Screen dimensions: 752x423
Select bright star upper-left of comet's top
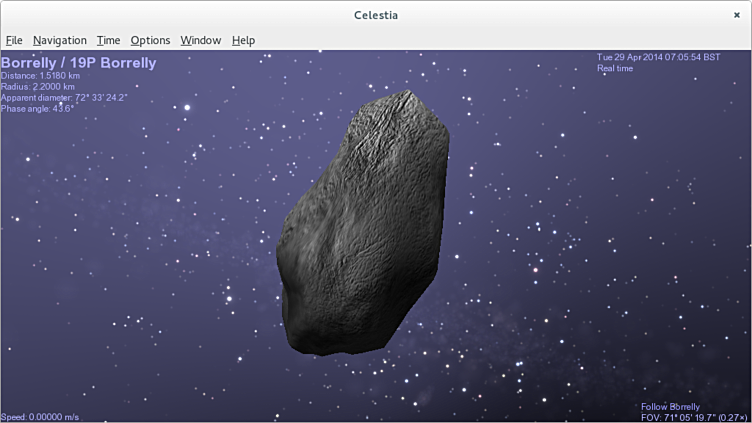click(187, 107)
